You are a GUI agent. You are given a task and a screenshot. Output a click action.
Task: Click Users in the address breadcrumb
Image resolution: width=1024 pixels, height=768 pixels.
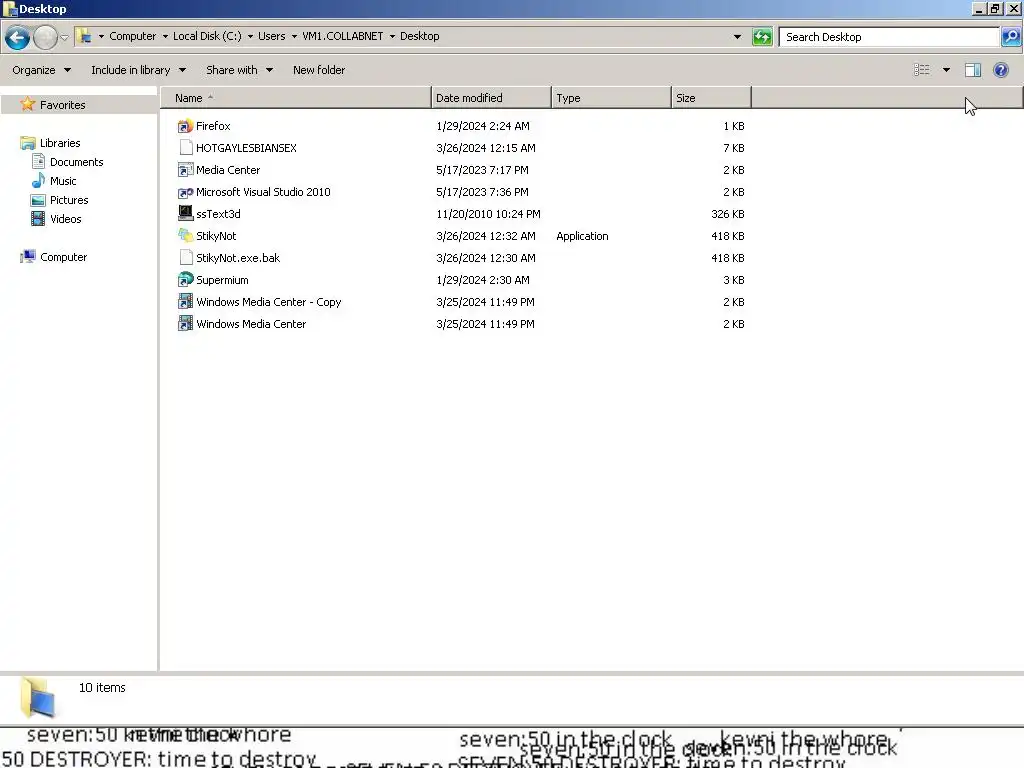pos(272,36)
